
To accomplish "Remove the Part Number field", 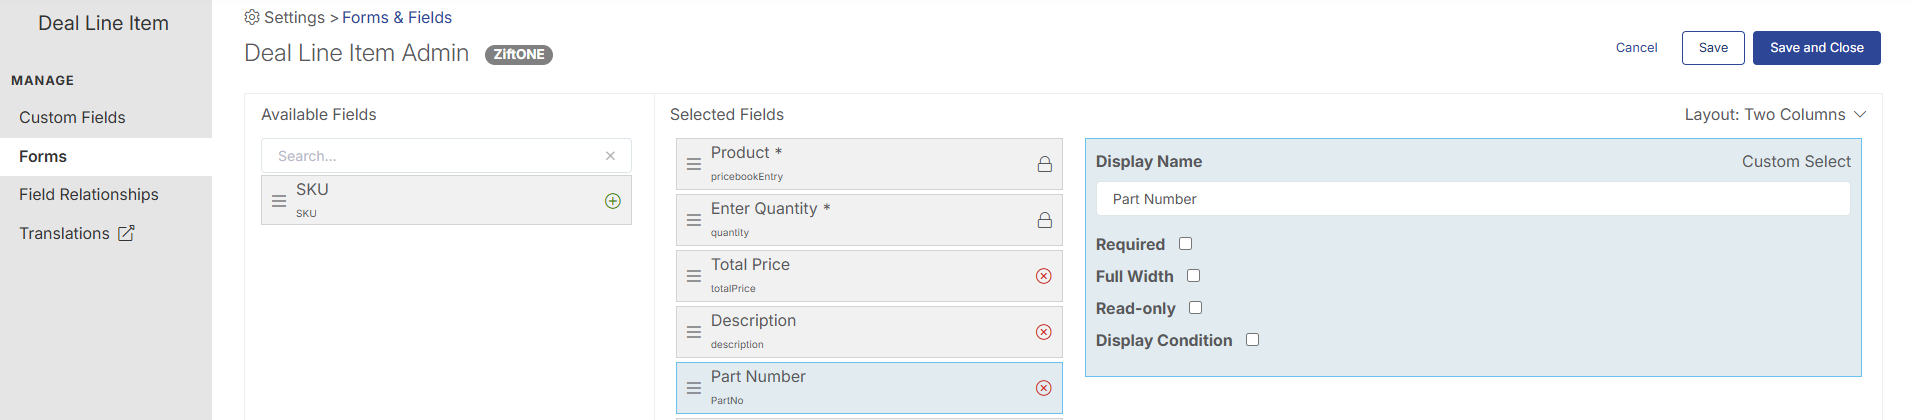I will pyautogui.click(x=1044, y=388).
